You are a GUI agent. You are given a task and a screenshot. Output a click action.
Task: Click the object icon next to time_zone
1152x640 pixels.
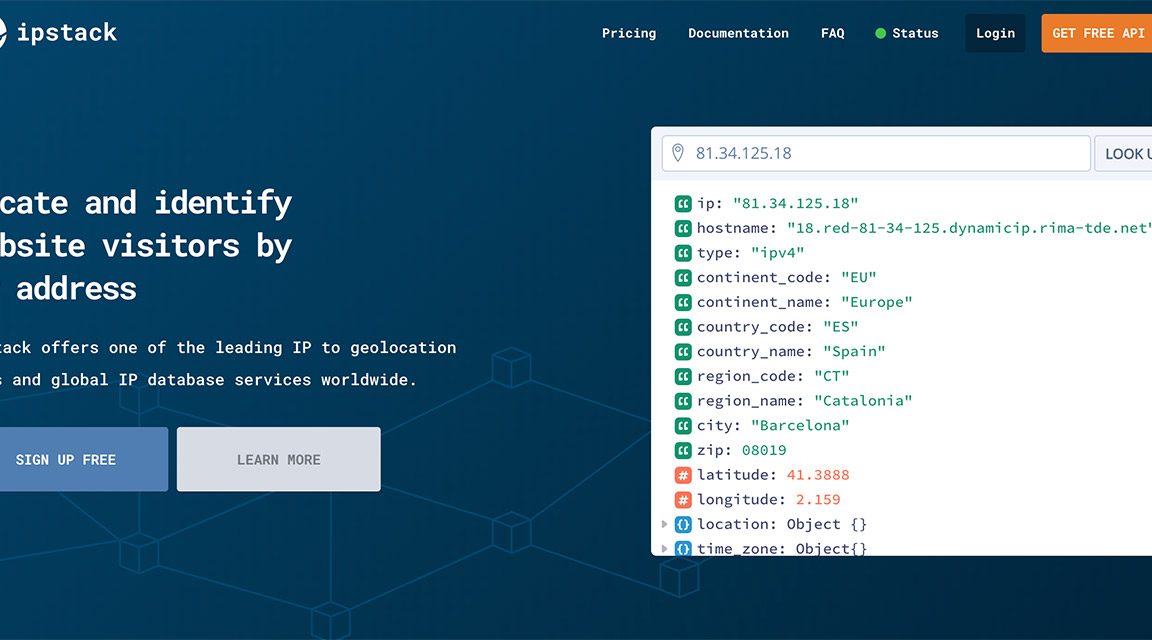(x=683, y=548)
